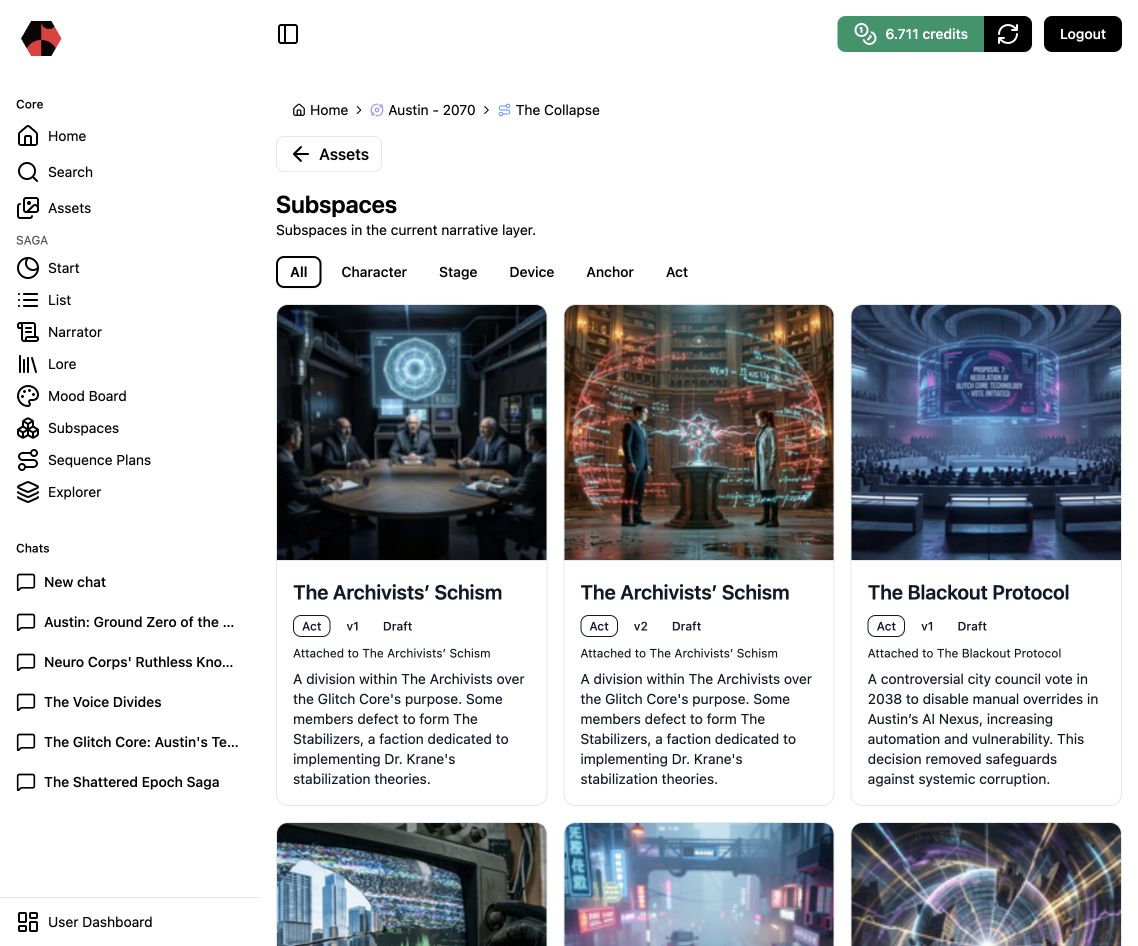The height and width of the screenshot is (946, 1138).
Task: Open the Lore library
Action: (46, 364)
